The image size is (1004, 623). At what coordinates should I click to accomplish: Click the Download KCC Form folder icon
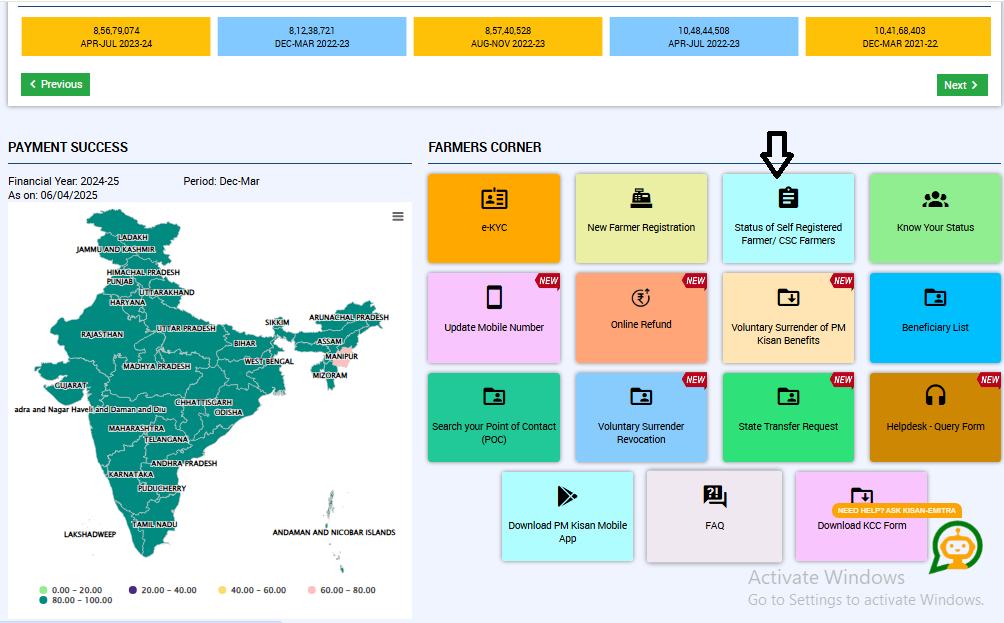(x=862, y=495)
